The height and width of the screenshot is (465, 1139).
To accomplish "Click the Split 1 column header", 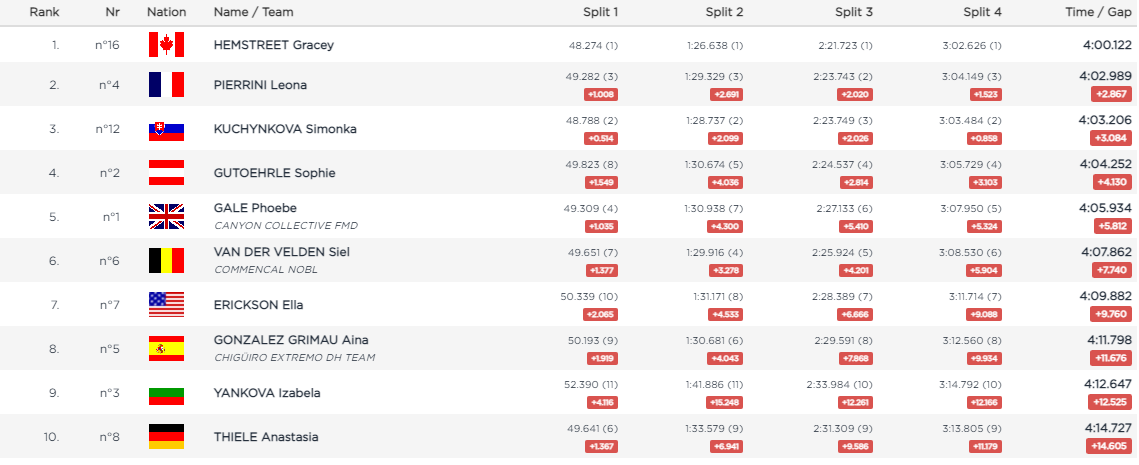I will (x=601, y=12).
